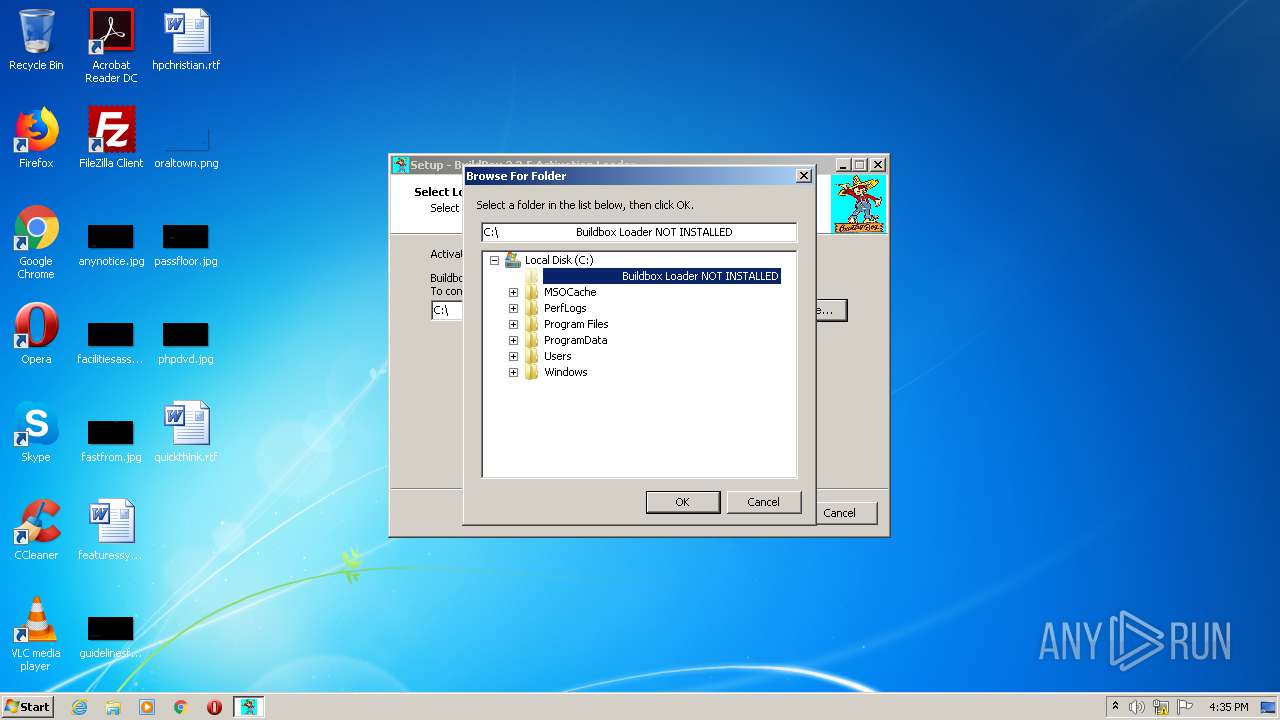1280x720 pixels.
Task: Expand the Program Files folder
Action: point(513,324)
